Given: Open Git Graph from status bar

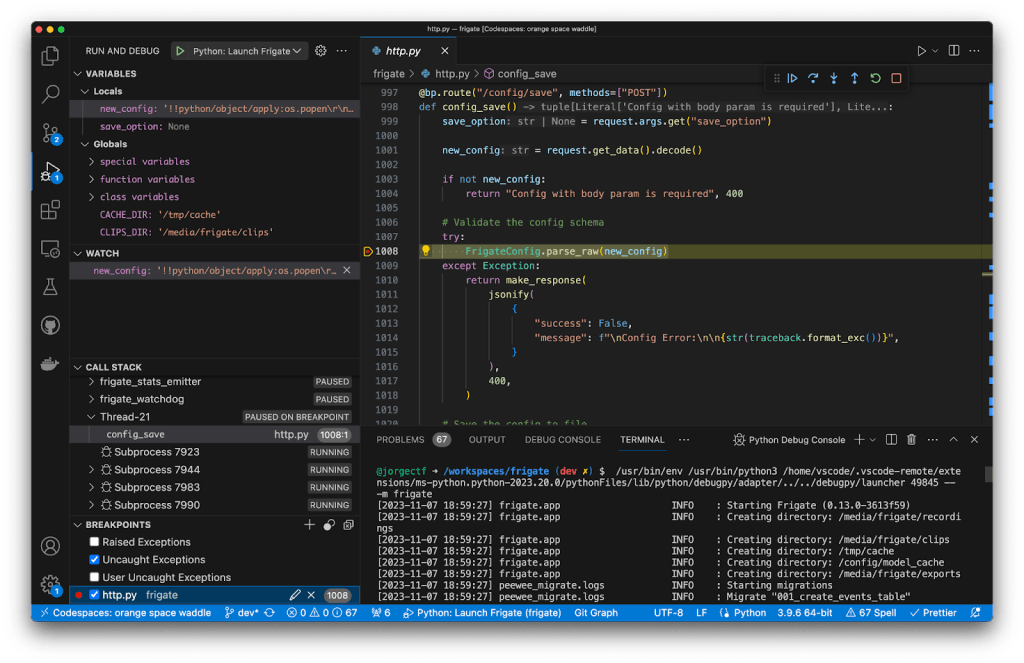Looking at the screenshot, I should [x=596, y=613].
